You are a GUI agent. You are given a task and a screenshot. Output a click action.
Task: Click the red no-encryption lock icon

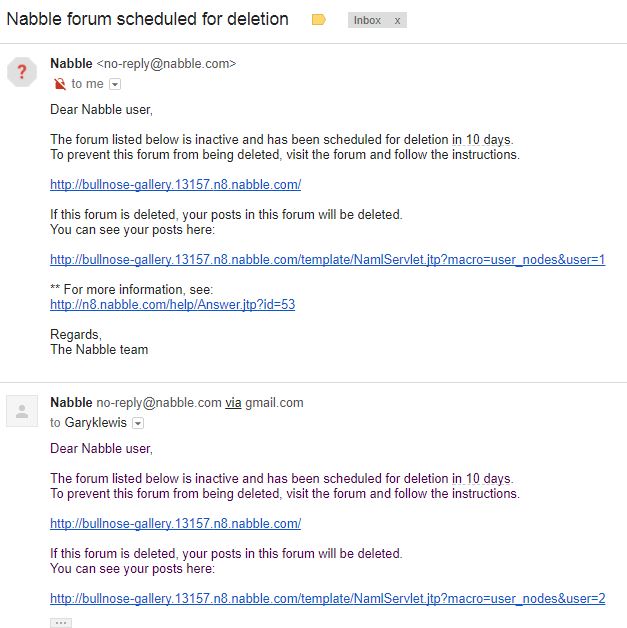pos(59,84)
